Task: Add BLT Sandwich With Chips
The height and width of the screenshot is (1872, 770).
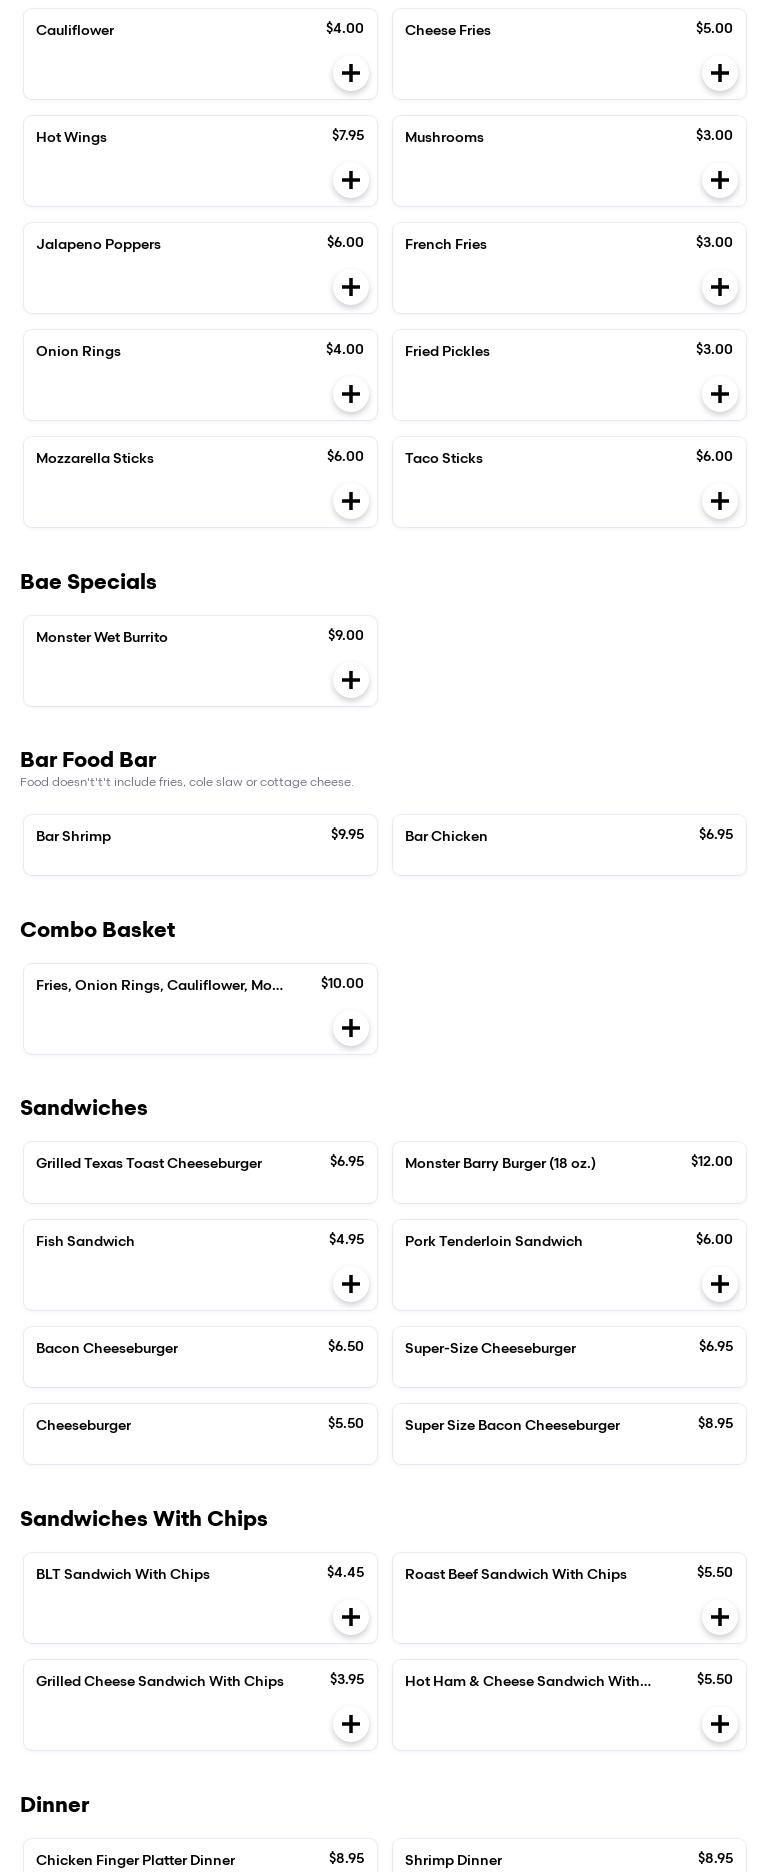Action: point(351,1617)
